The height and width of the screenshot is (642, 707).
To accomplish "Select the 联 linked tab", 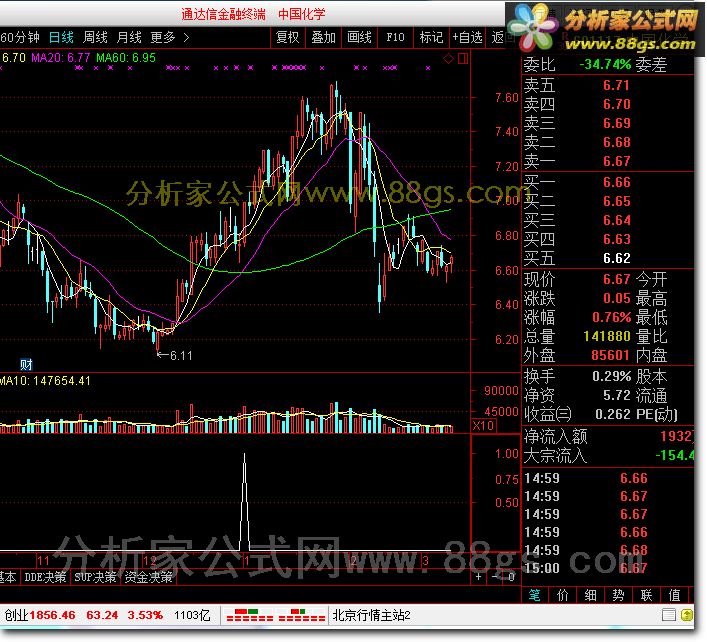I will tap(647, 595).
